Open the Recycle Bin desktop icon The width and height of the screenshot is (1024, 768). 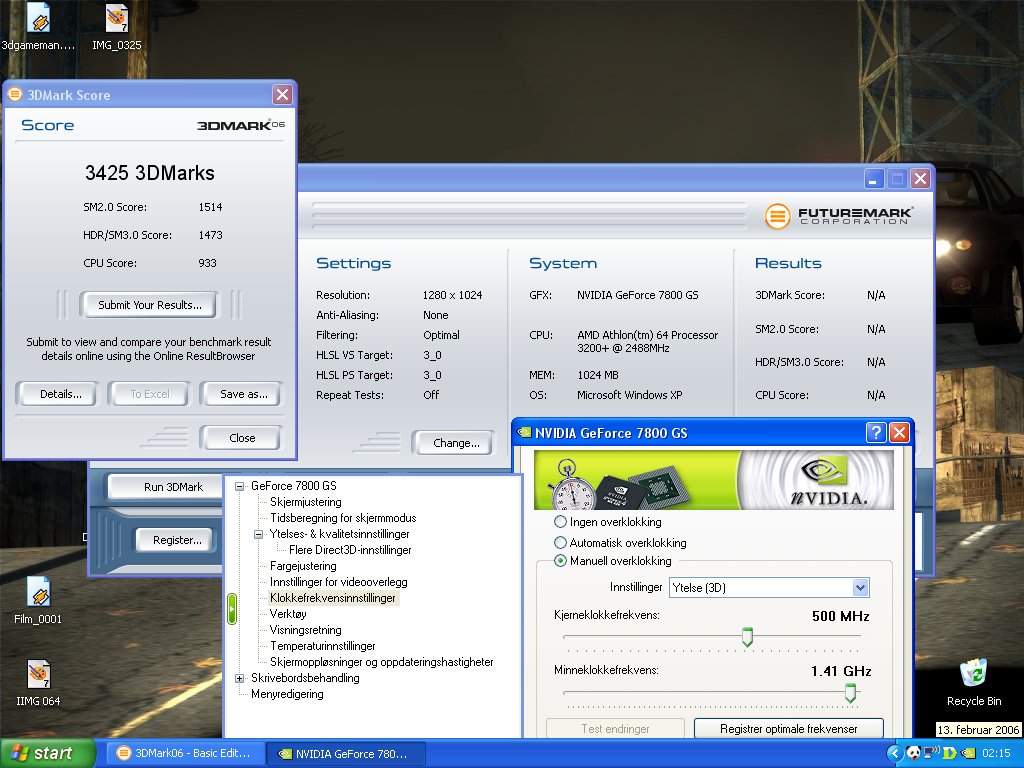[974, 673]
